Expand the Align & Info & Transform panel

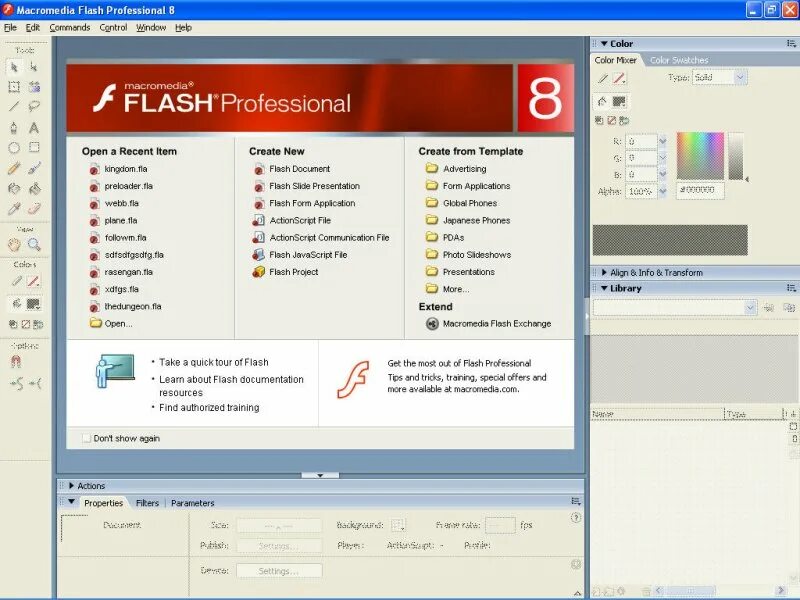click(x=604, y=272)
